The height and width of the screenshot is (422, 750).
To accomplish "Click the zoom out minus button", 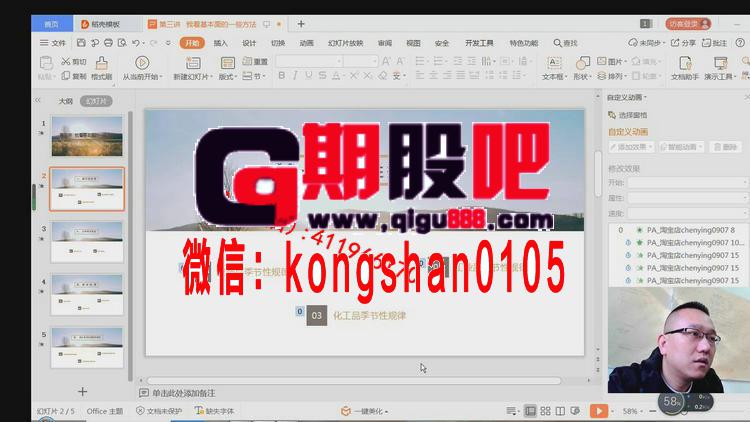I will point(653,411).
